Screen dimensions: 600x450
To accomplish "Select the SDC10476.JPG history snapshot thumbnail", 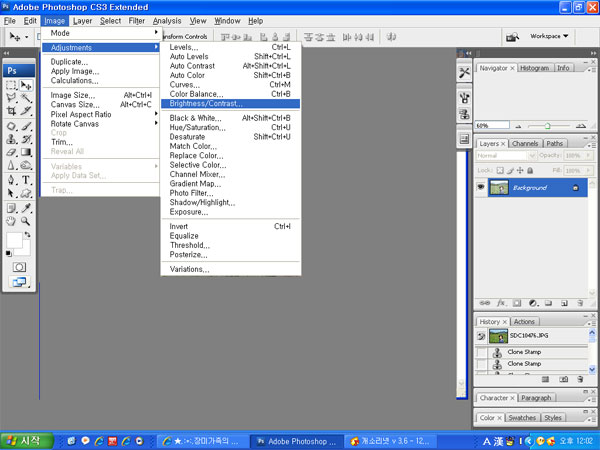I will point(499,336).
